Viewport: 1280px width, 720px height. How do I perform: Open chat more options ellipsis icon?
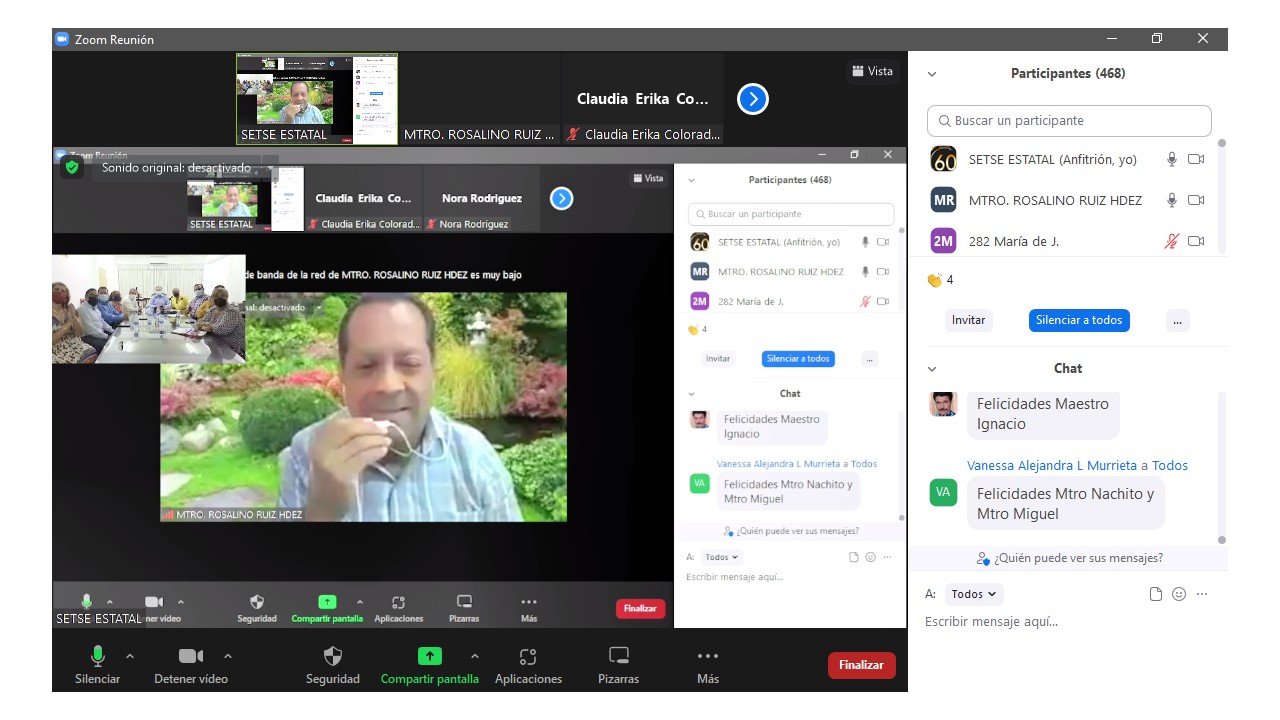click(1202, 594)
